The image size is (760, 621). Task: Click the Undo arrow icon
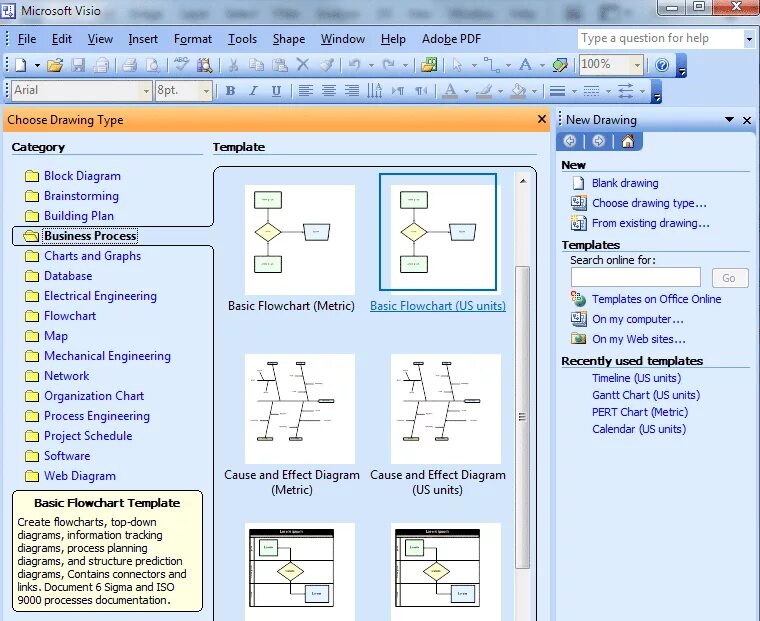point(355,64)
